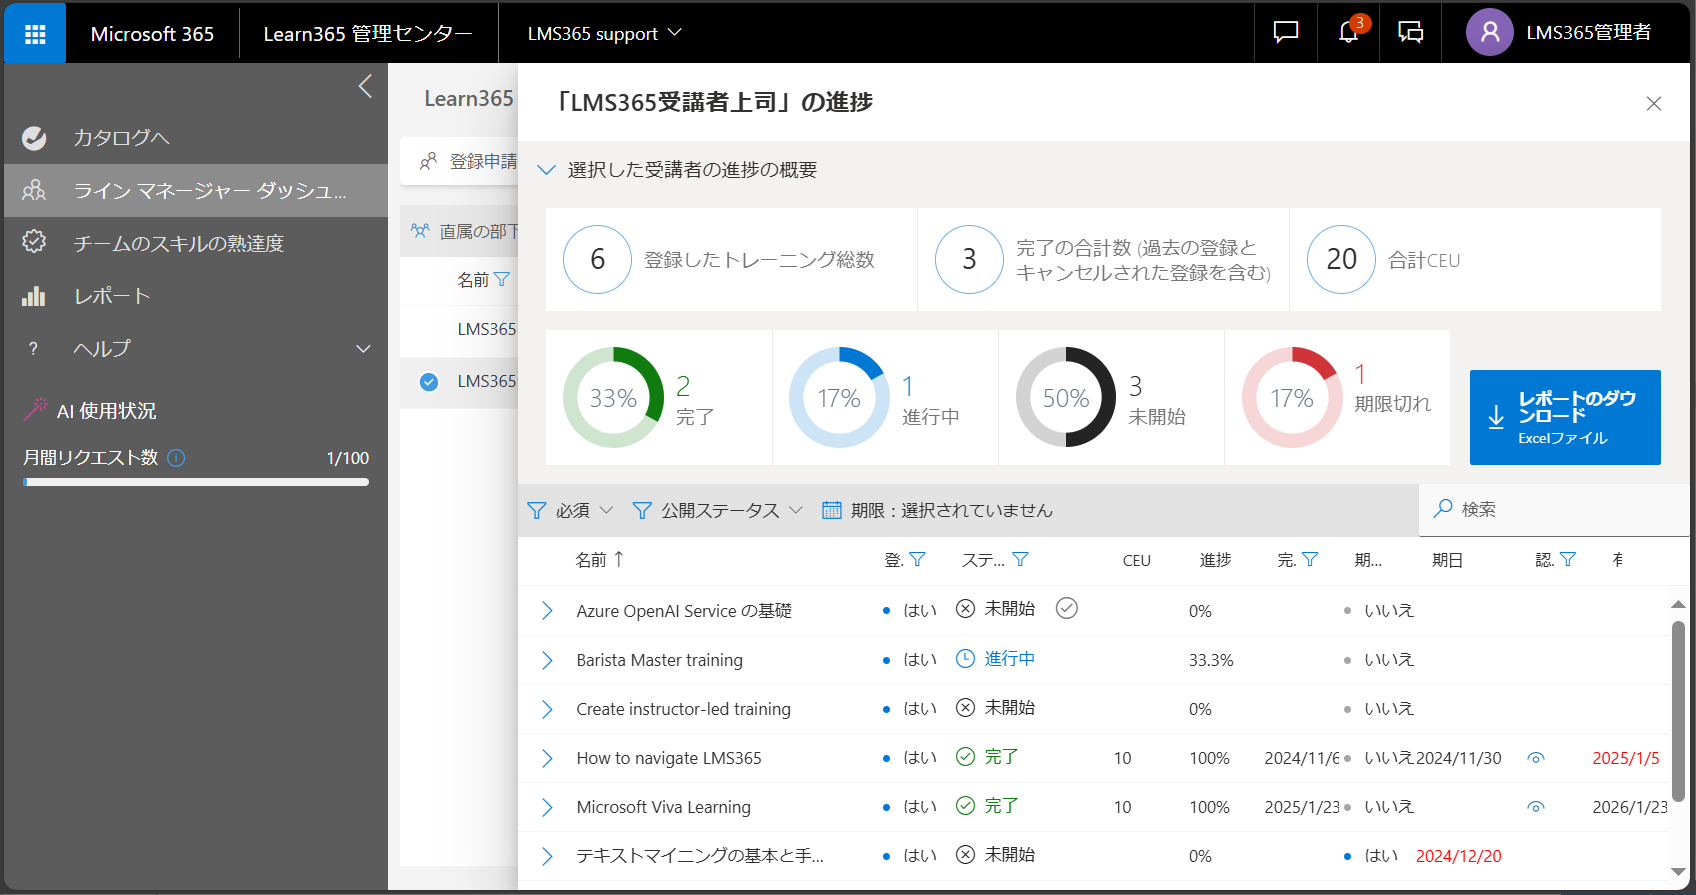The height and width of the screenshot is (895, 1696).
Task: Sort by CEU column header
Action: (x=1136, y=560)
